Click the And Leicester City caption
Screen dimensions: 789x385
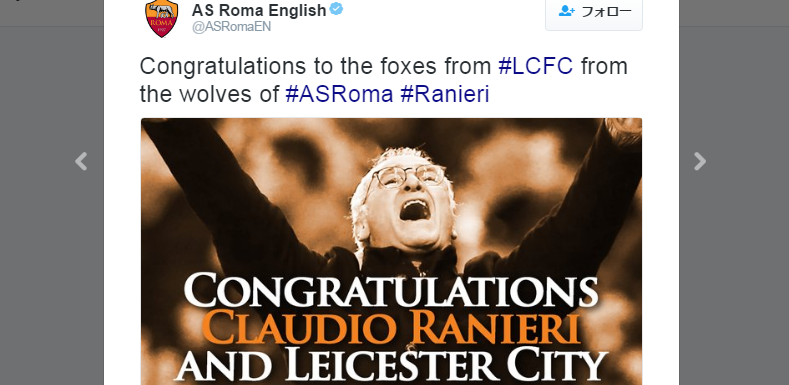(391, 365)
